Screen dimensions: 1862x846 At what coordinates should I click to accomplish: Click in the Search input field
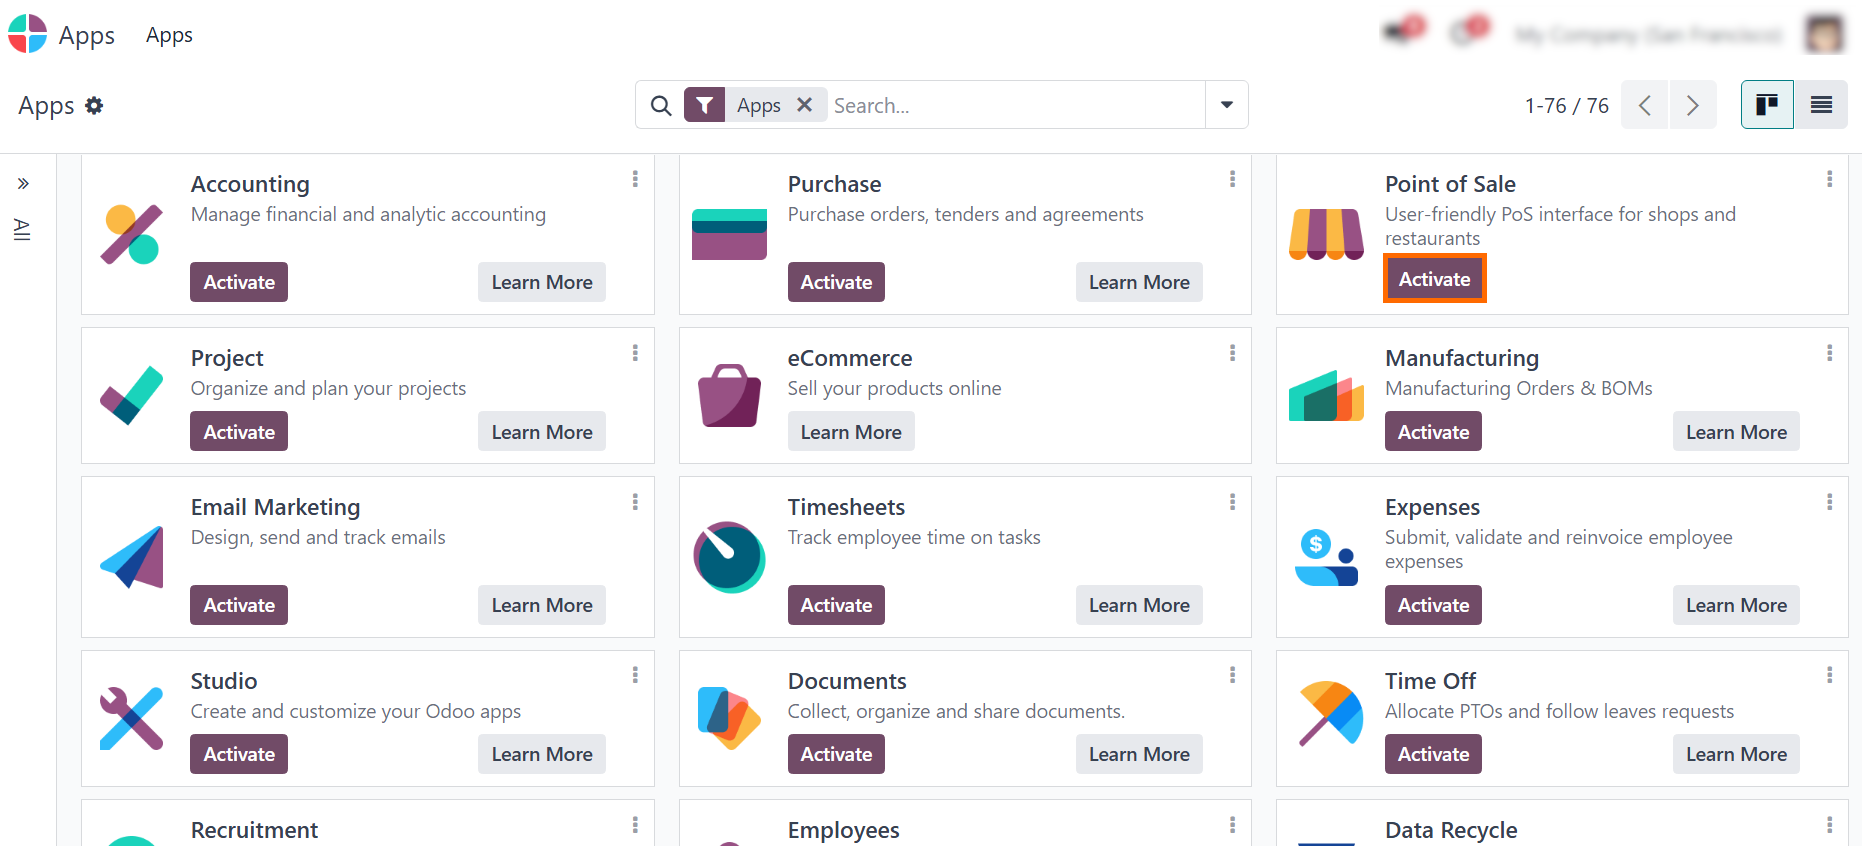[x=1016, y=105]
